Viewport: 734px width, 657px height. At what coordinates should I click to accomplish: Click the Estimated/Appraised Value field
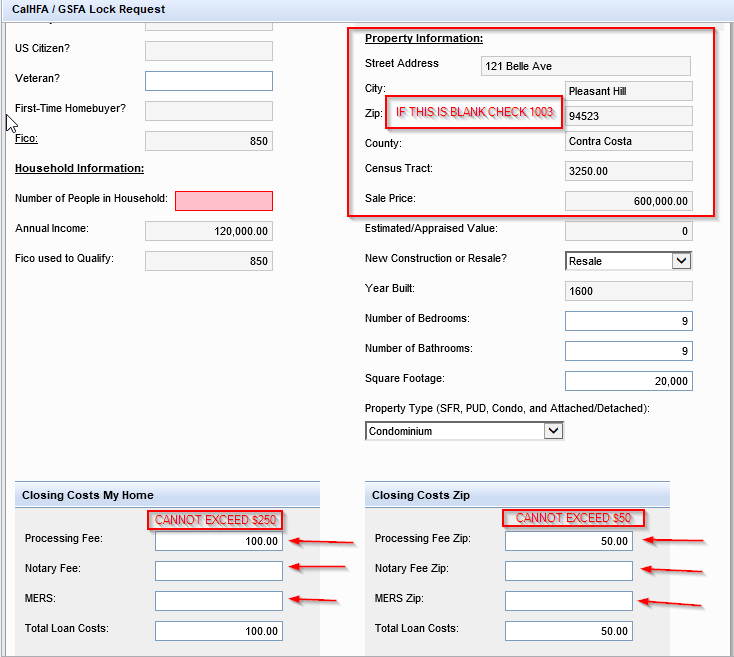[x=629, y=231]
